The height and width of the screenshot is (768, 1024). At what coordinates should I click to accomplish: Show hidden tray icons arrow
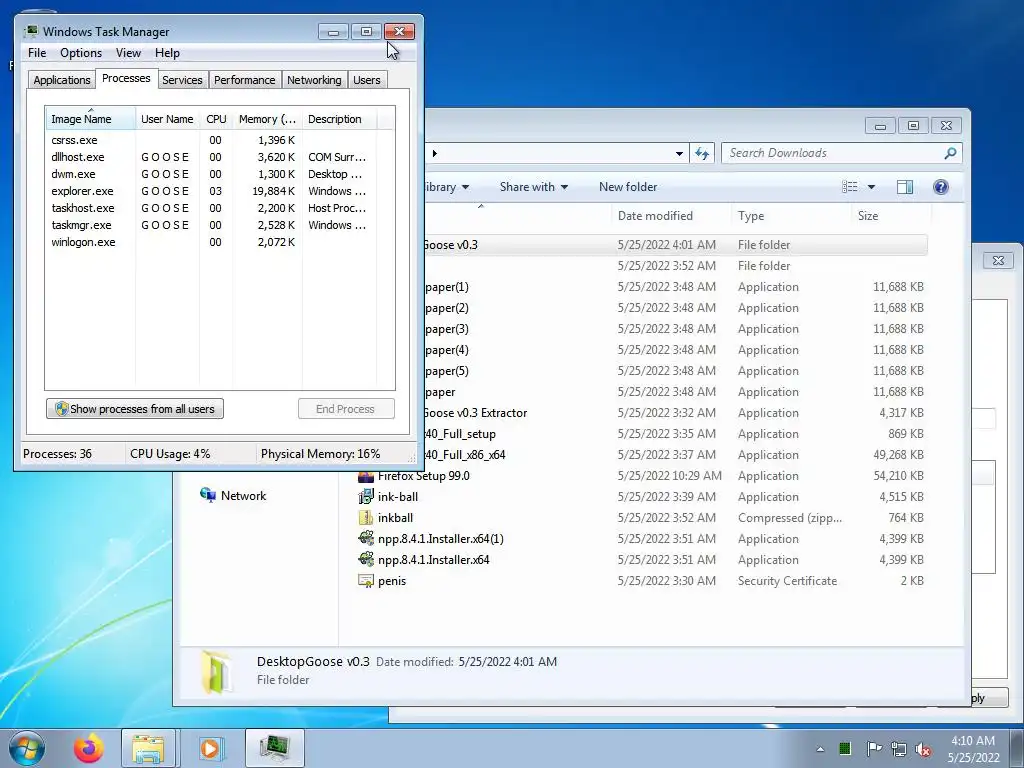click(820, 749)
